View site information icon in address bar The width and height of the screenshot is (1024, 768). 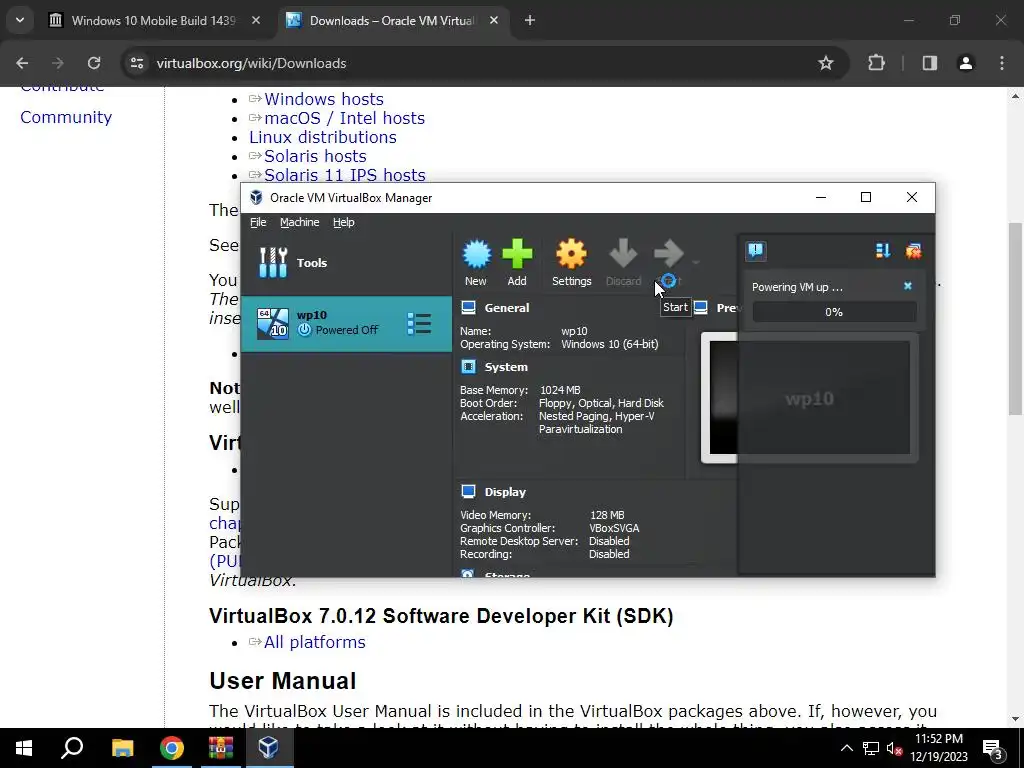click(x=136, y=63)
